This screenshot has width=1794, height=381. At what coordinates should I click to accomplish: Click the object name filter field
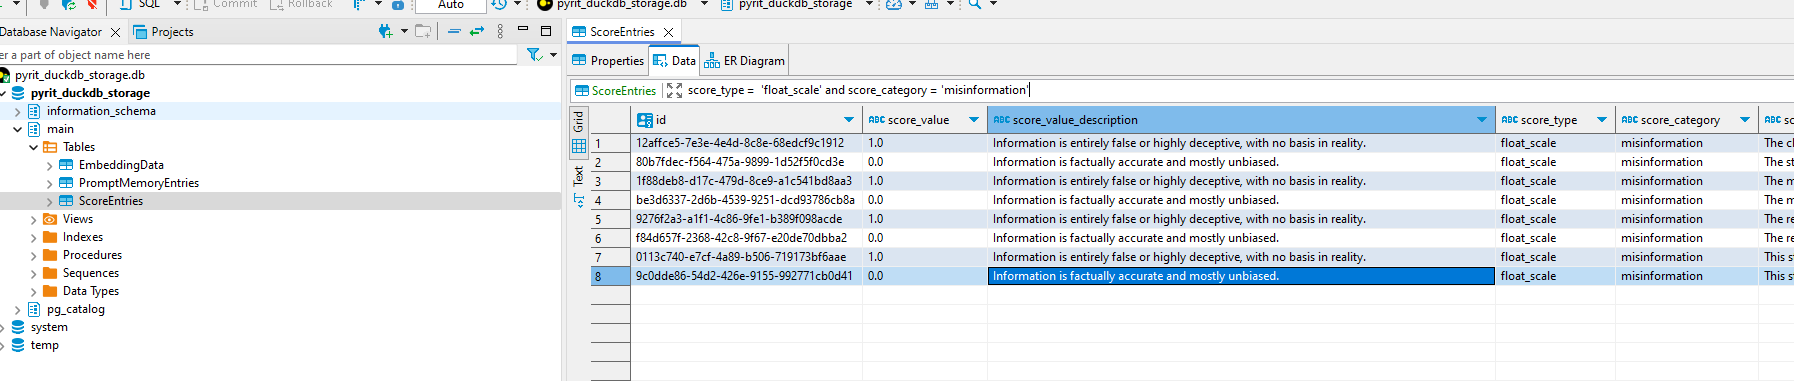coord(258,55)
